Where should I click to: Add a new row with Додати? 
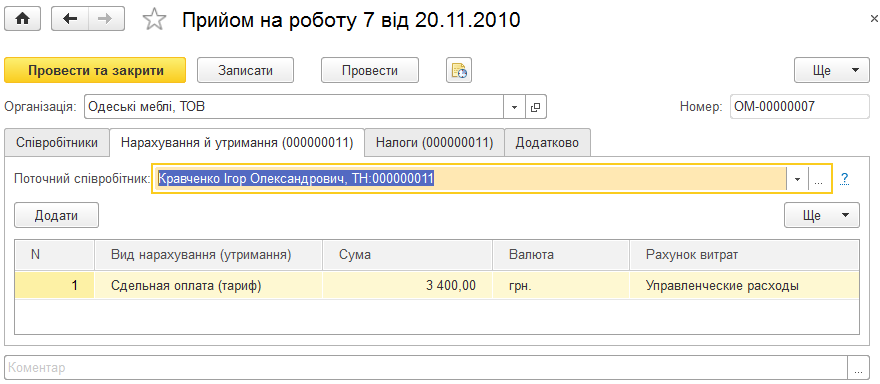tap(56, 216)
